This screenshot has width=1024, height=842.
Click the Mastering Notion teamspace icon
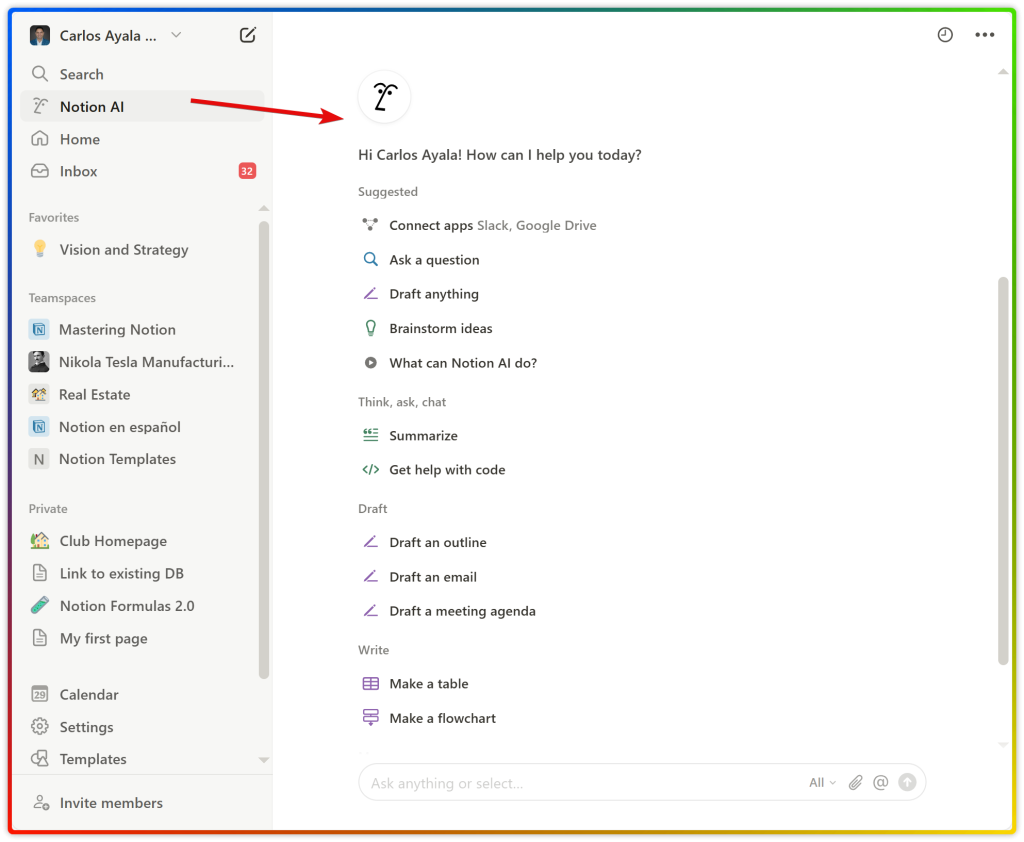tap(39, 329)
